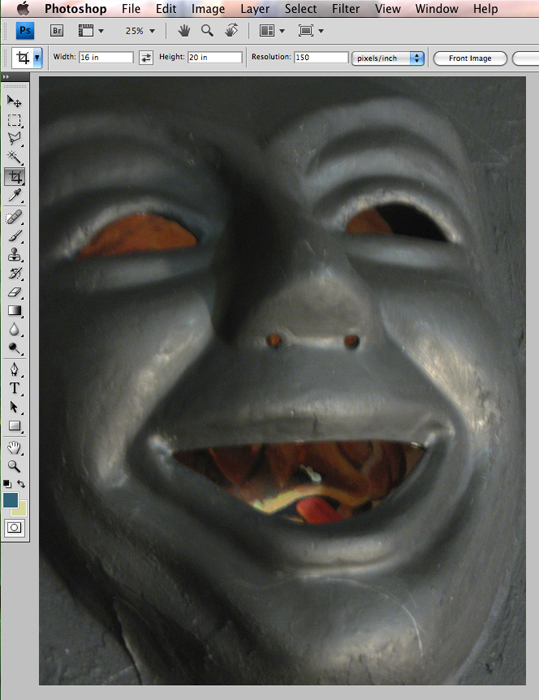Open the View menu
The width and height of the screenshot is (539, 700).
coord(388,8)
